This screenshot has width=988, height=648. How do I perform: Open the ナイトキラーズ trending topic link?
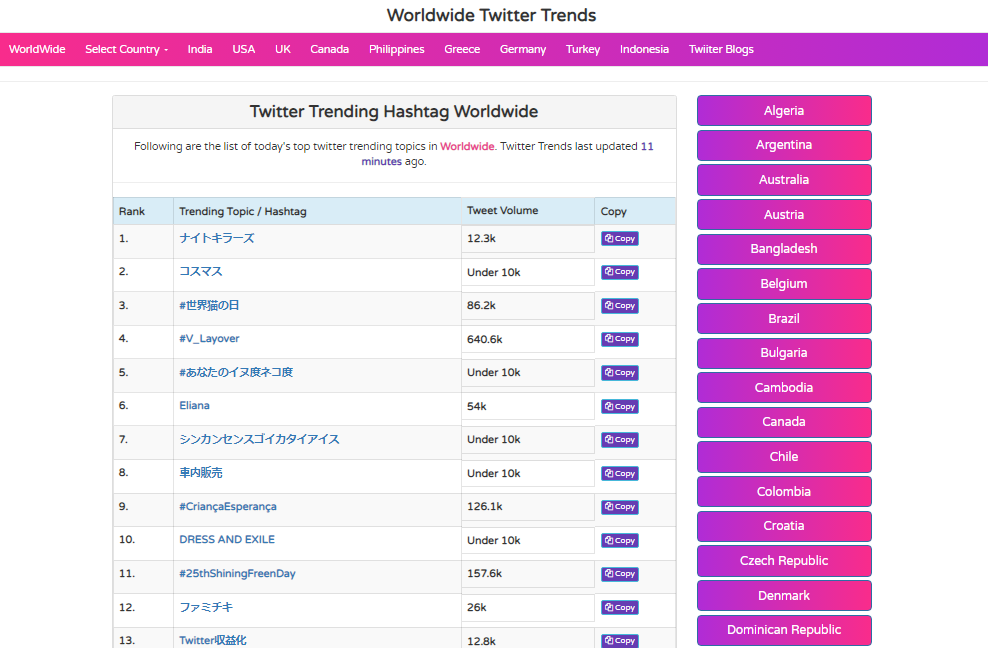(217, 238)
